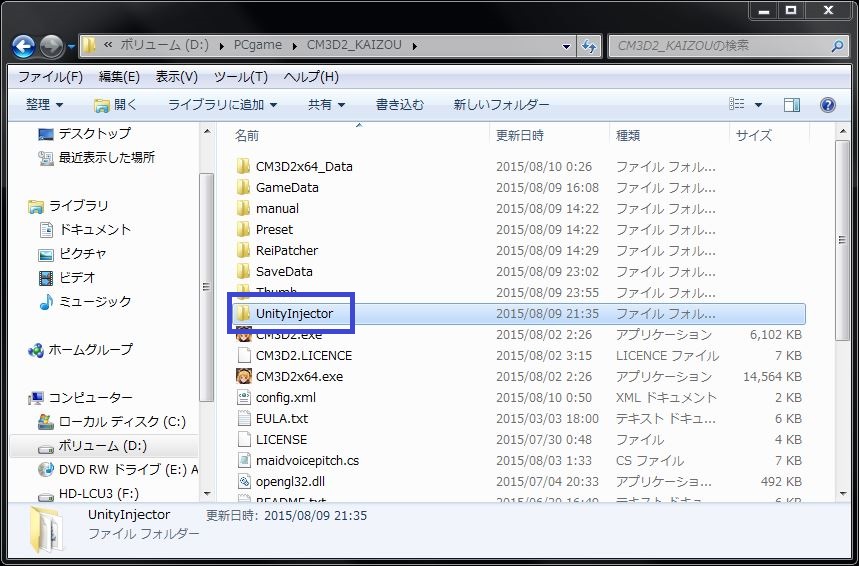Open the 共有 dropdown
859x566 pixels.
coord(326,105)
